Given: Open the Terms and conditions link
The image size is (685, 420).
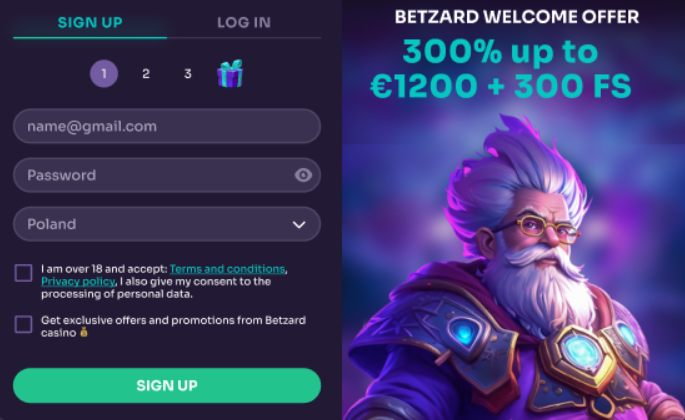Looking at the screenshot, I should pyautogui.click(x=227, y=269).
